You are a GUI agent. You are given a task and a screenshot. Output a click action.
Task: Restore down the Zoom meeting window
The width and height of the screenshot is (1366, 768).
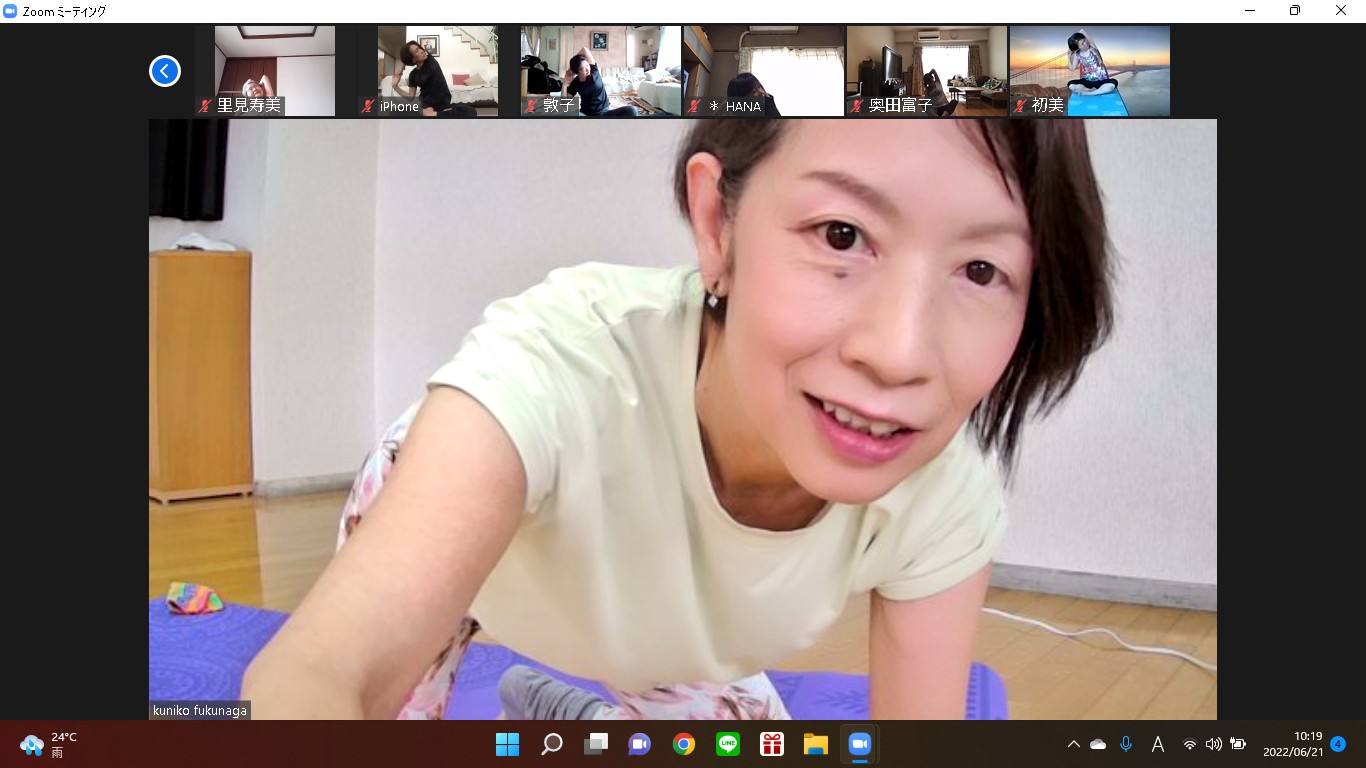(1295, 11)
